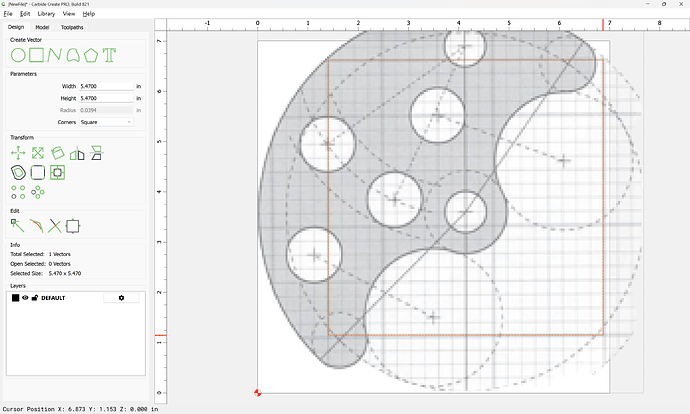690x414 pixels.
Task: Click the bounding-box edit icon
Action: (x=73, y=226)
